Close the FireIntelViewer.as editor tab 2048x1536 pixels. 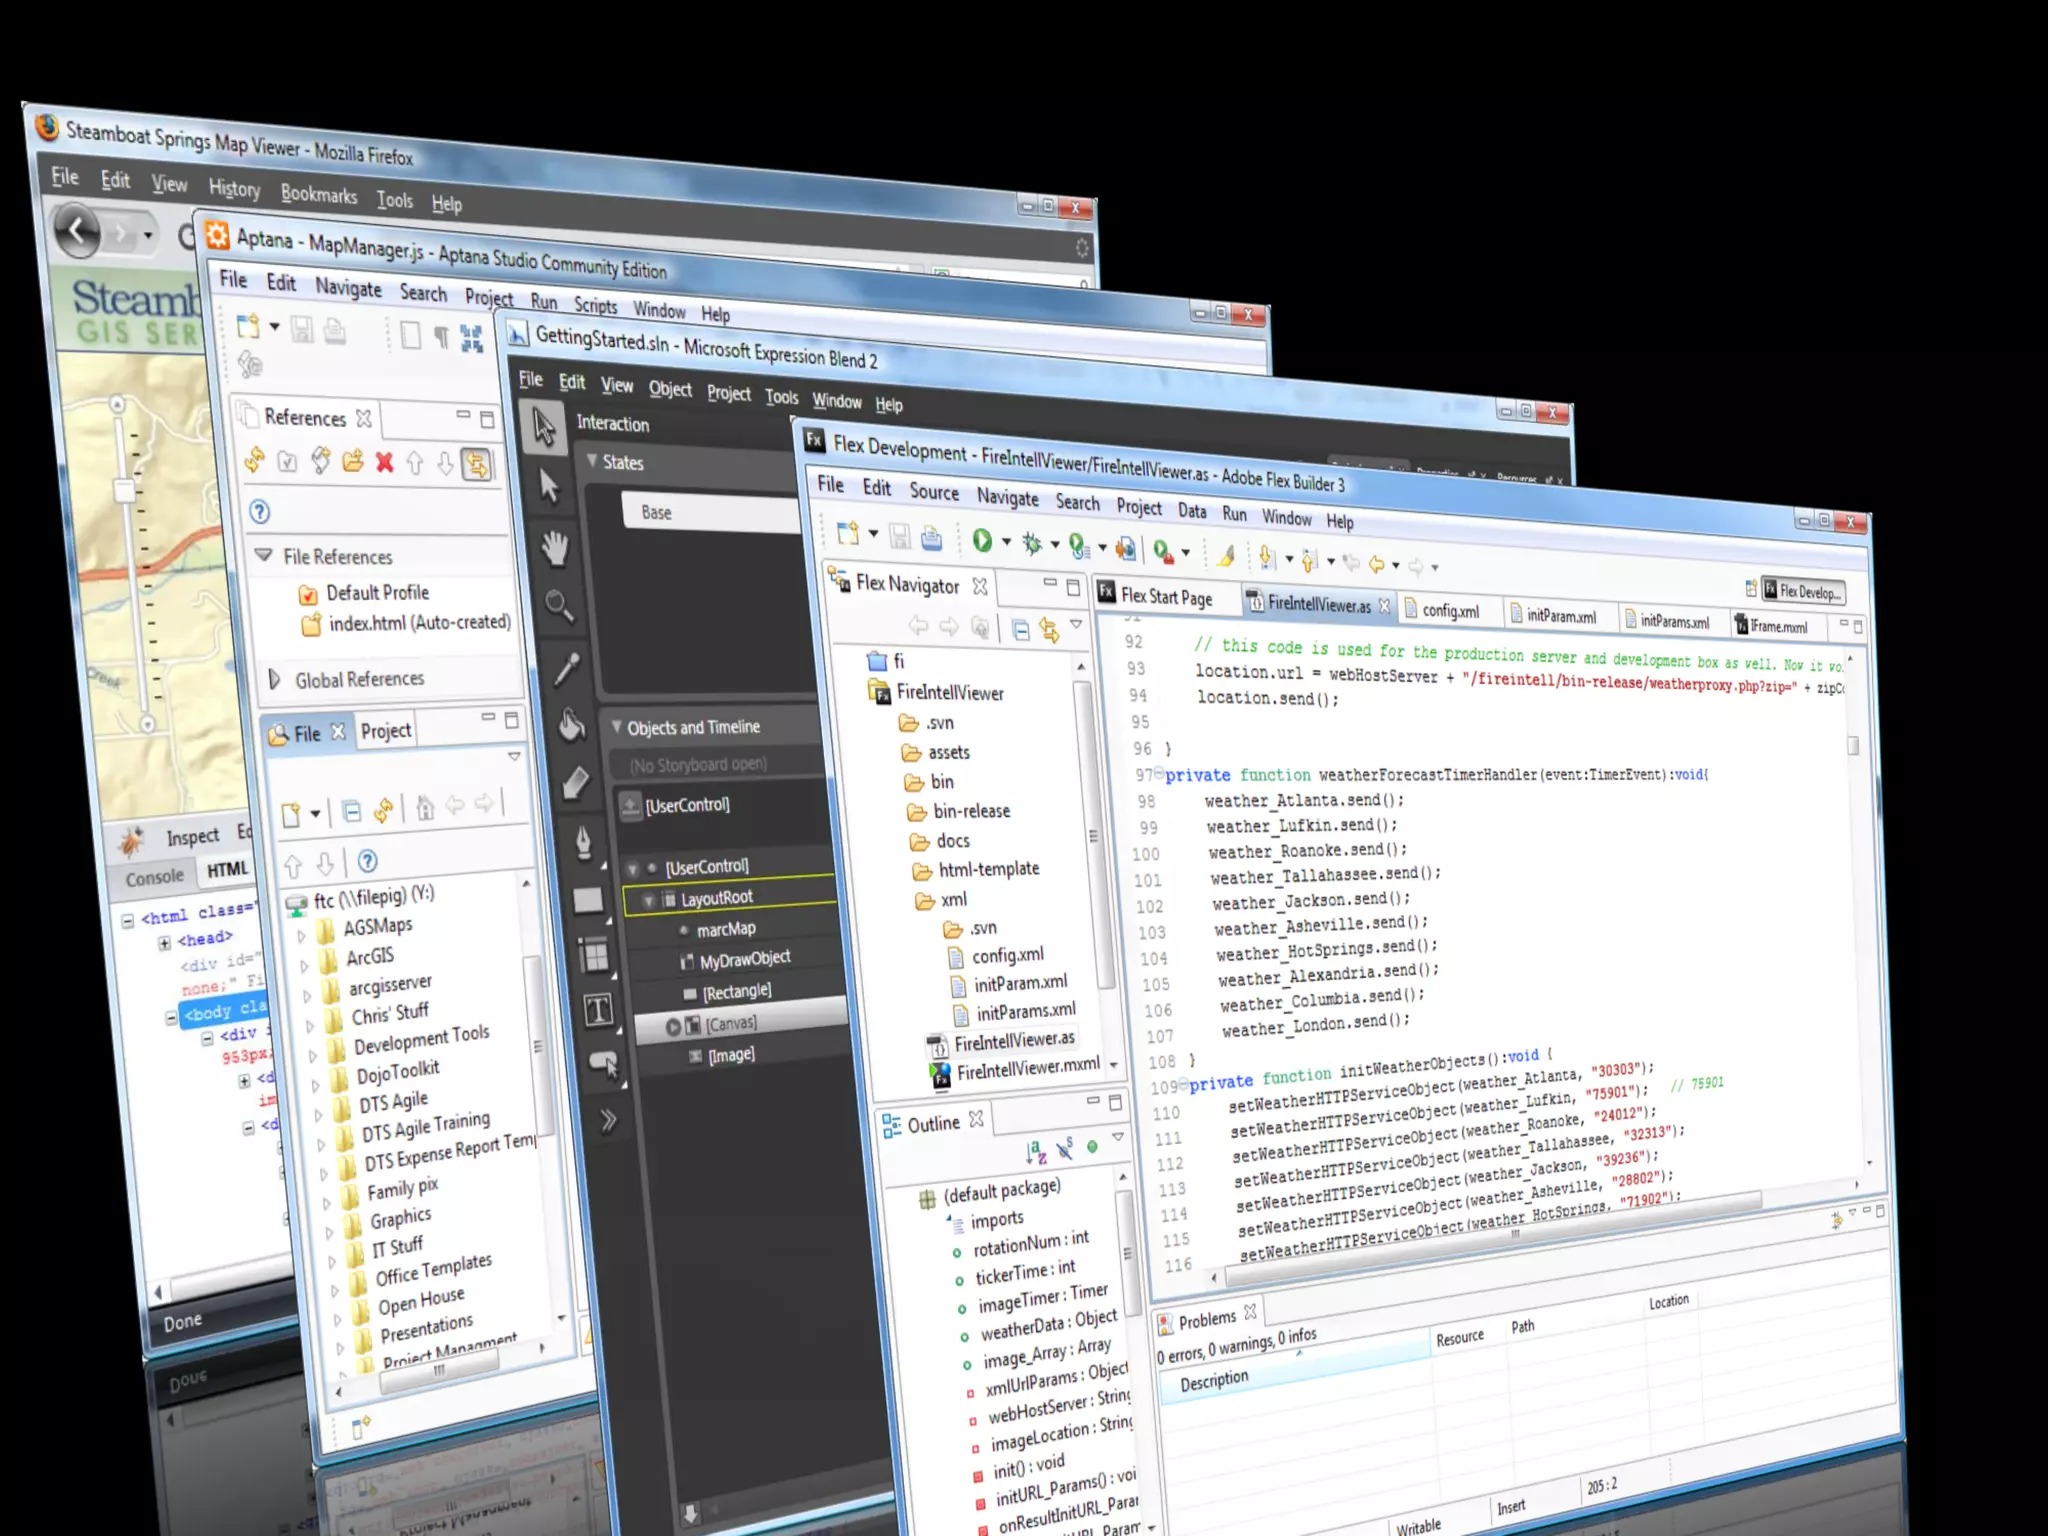pos(1384,606)
